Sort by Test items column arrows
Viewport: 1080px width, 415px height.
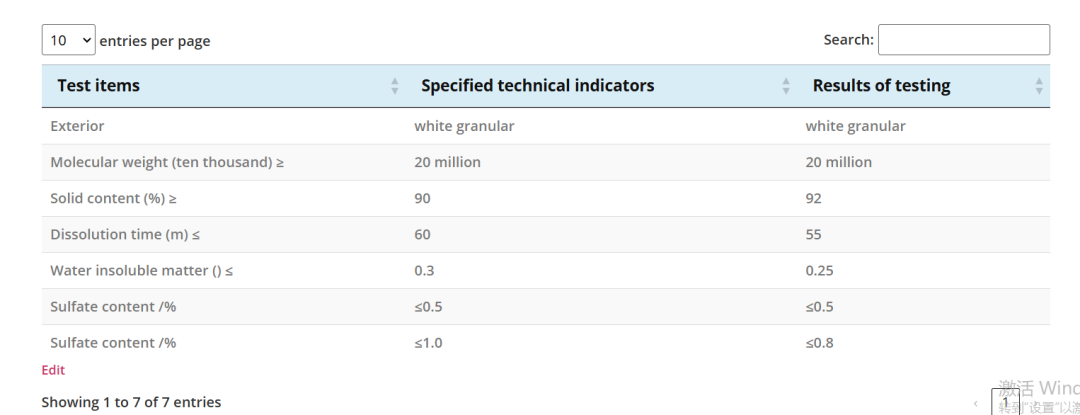[395, 86]
